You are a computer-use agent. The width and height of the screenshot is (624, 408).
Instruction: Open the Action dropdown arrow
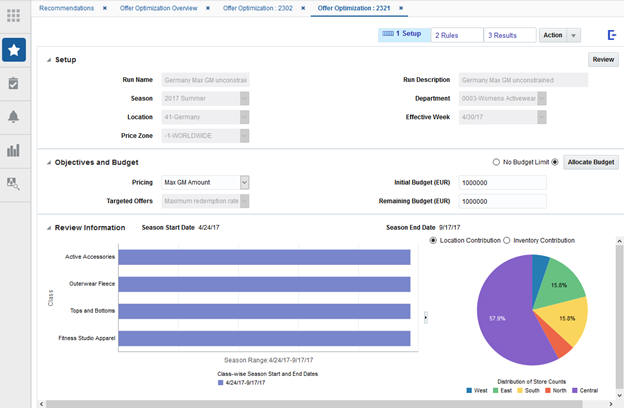coord(573,35)
